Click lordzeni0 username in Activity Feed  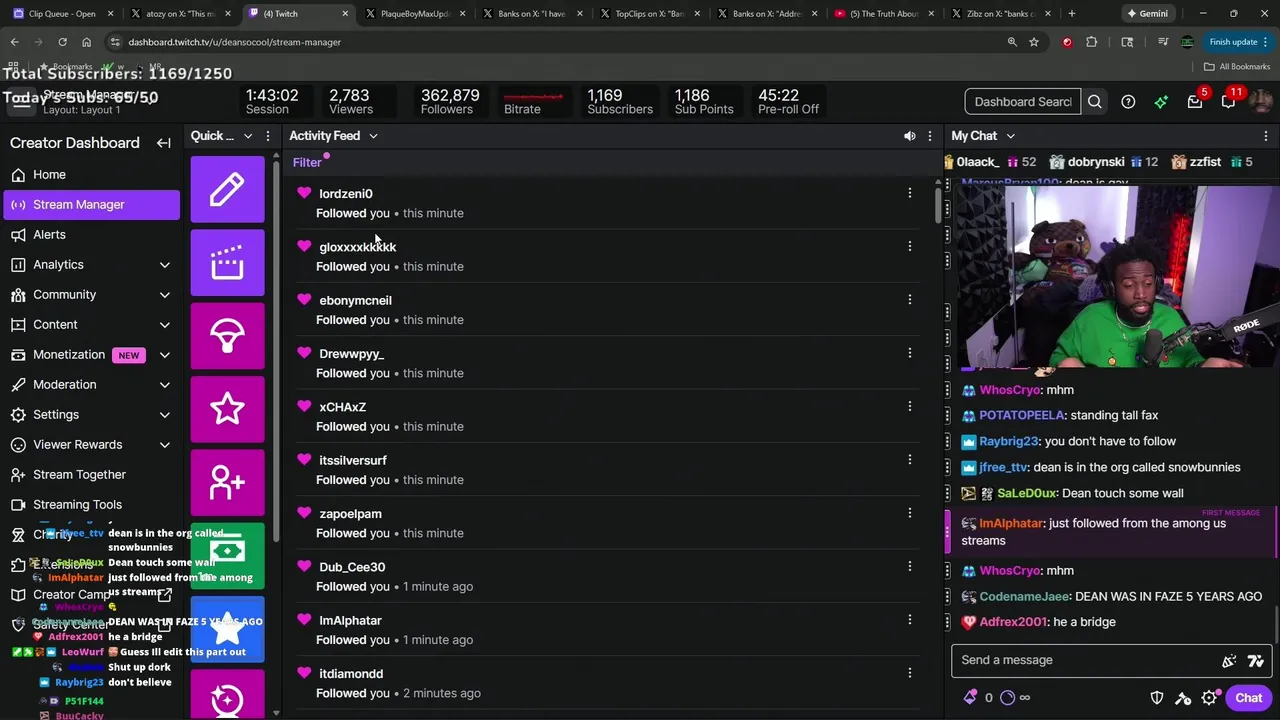(x=346, y=194)
